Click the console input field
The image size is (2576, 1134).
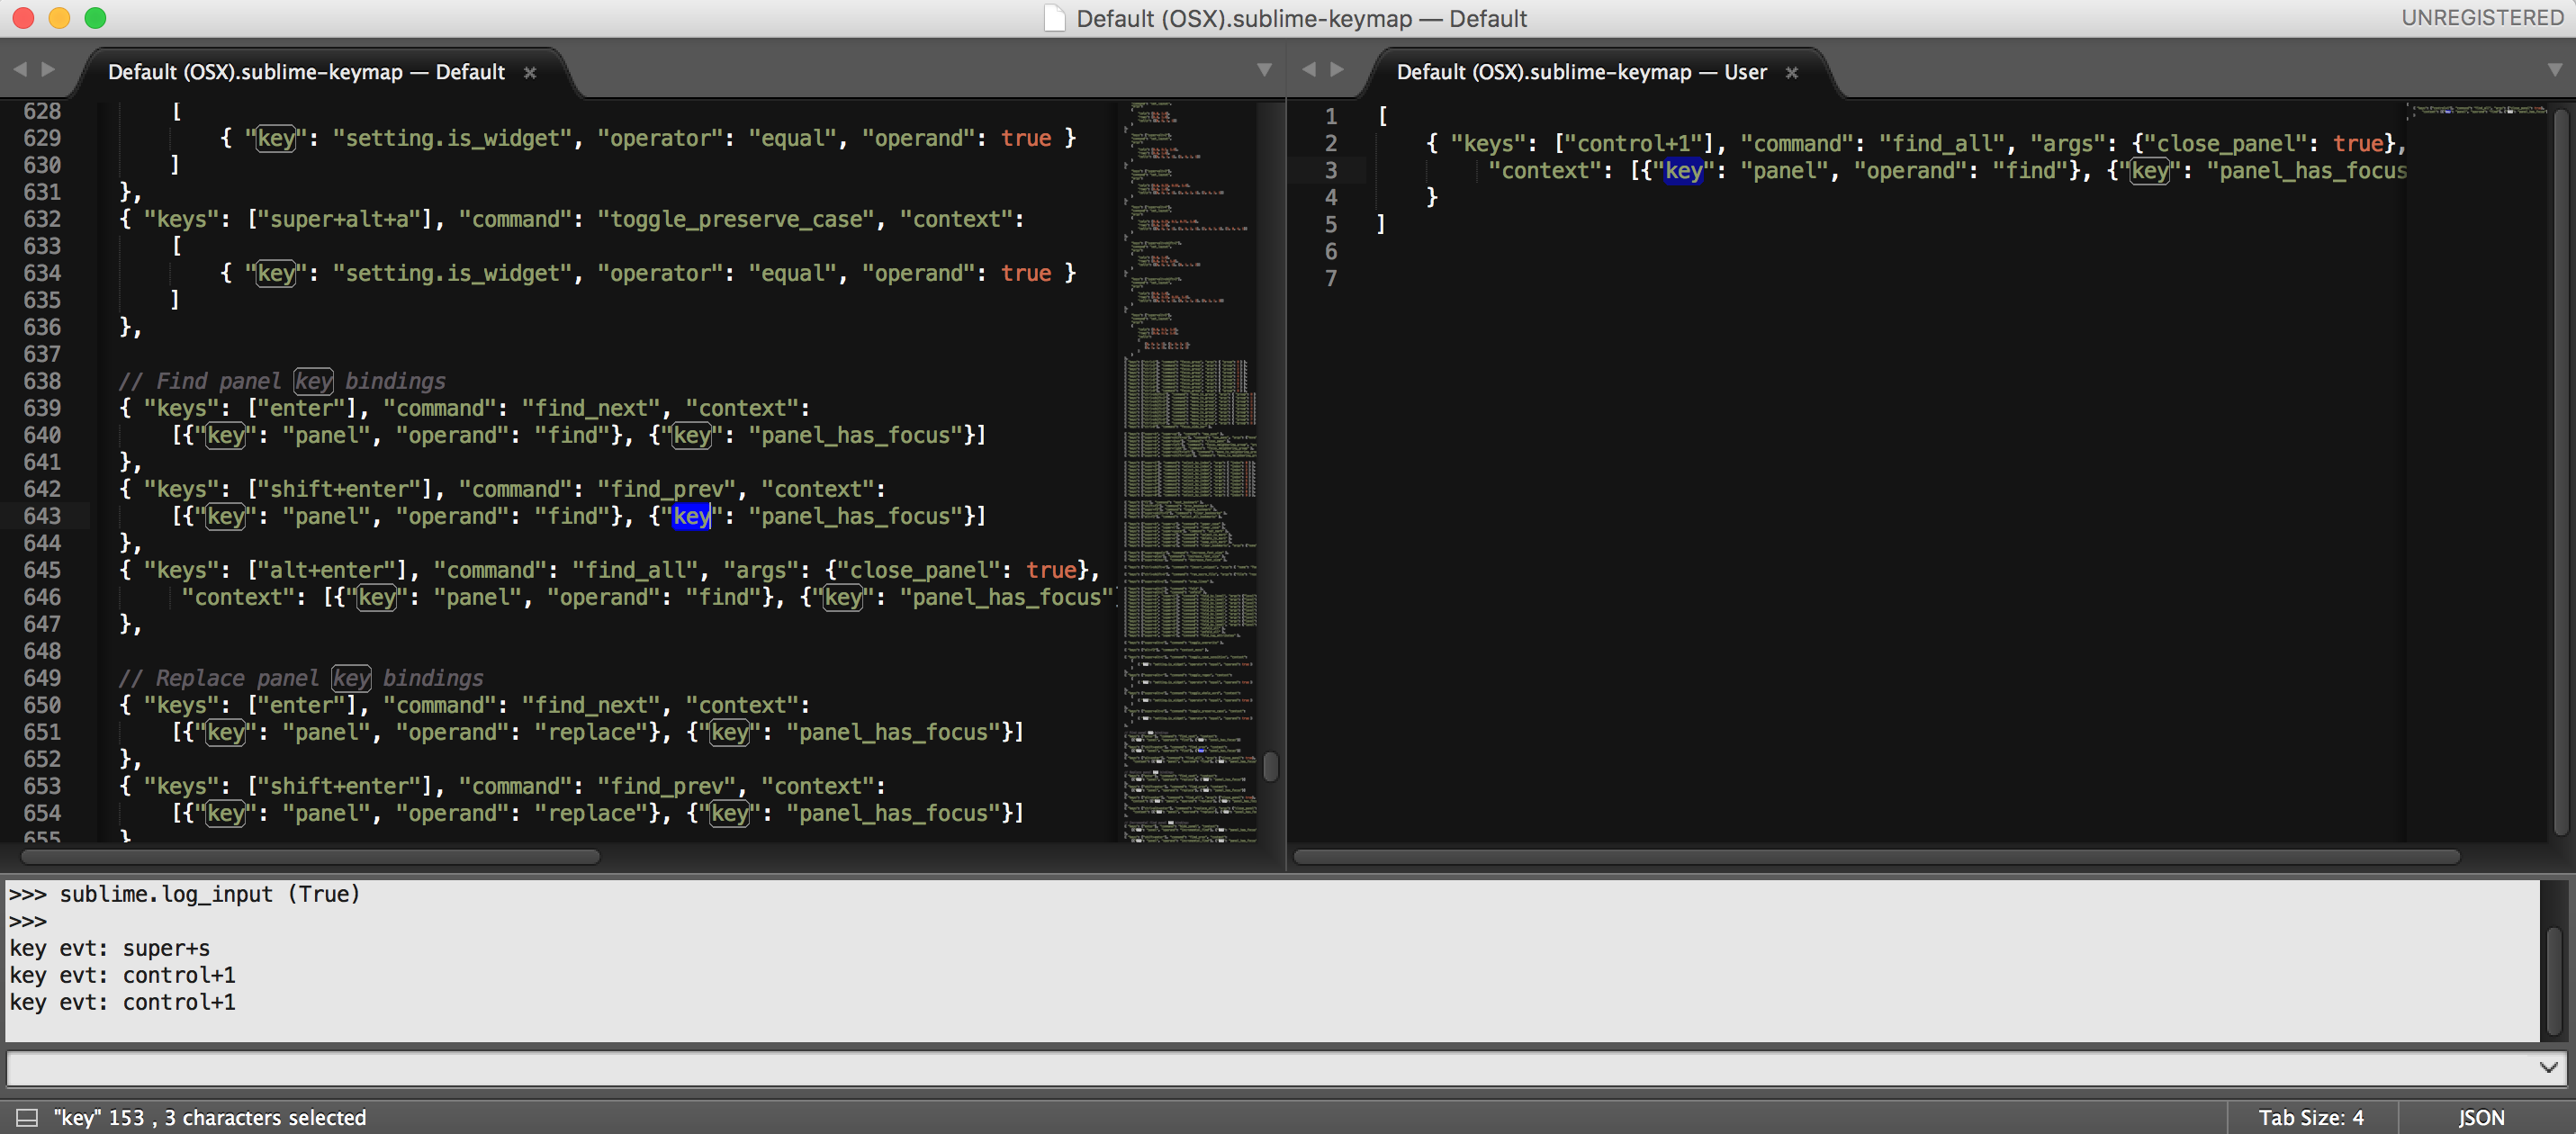[x=1270, y=1067]
